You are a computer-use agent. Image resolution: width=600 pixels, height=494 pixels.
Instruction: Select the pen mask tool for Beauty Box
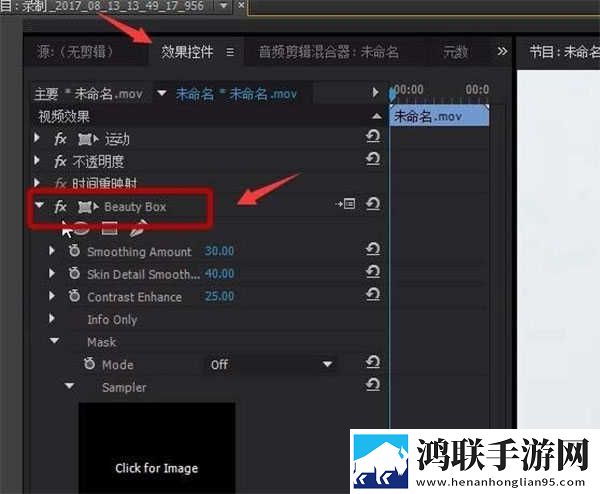[138, 228]
